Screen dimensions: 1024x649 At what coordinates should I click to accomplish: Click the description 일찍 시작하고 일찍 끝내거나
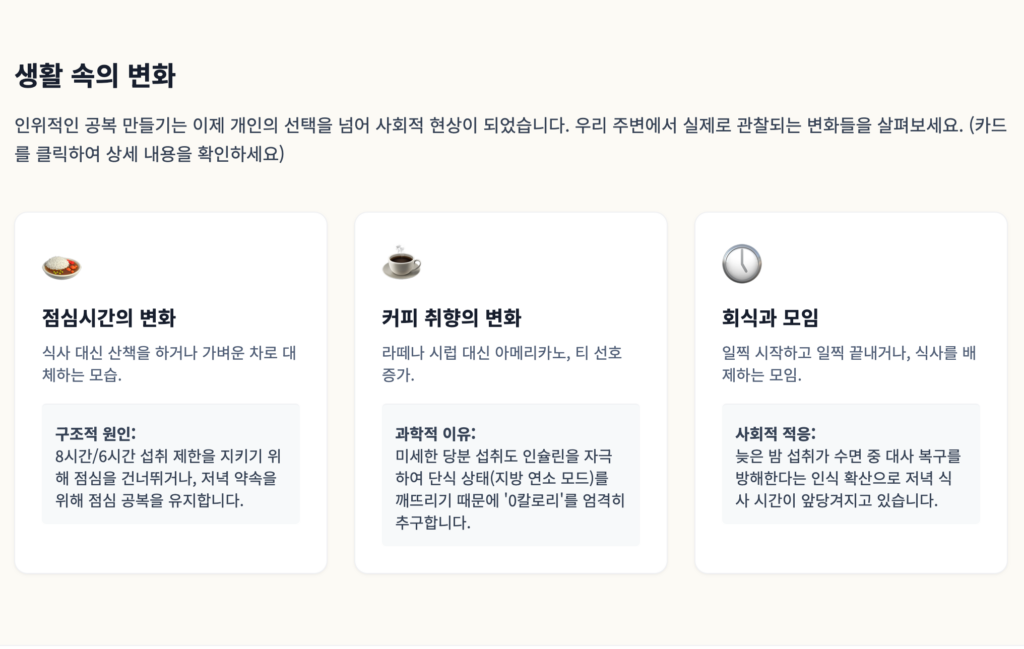pyautogui.click(x=848, y=353)
